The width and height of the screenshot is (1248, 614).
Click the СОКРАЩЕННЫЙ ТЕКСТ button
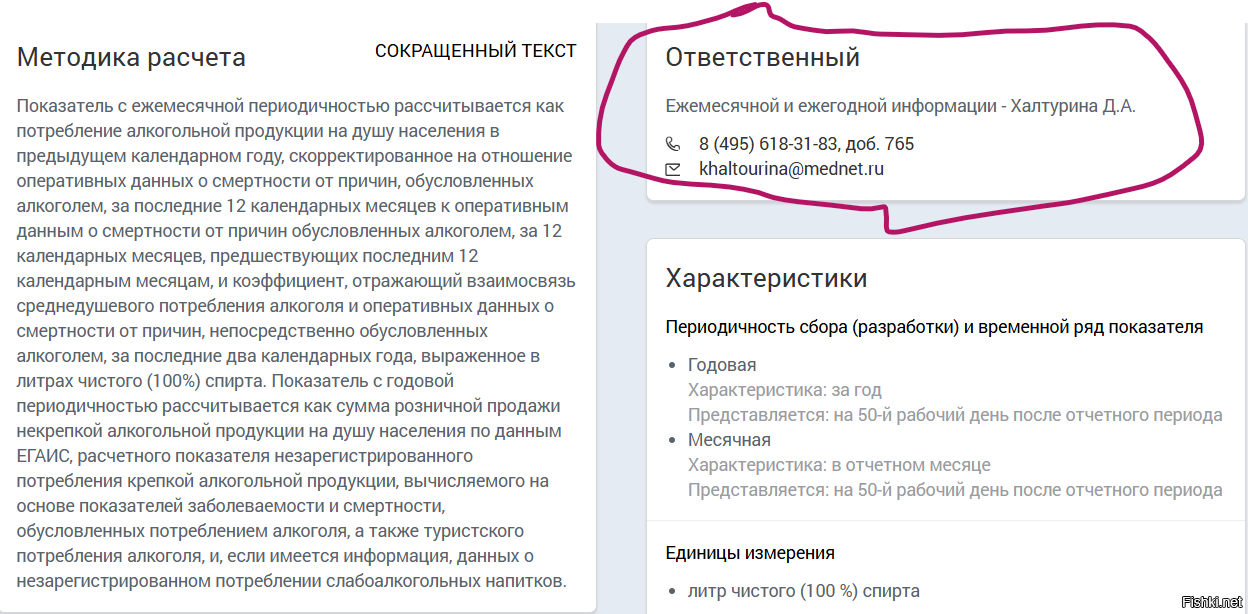(475, 51)
